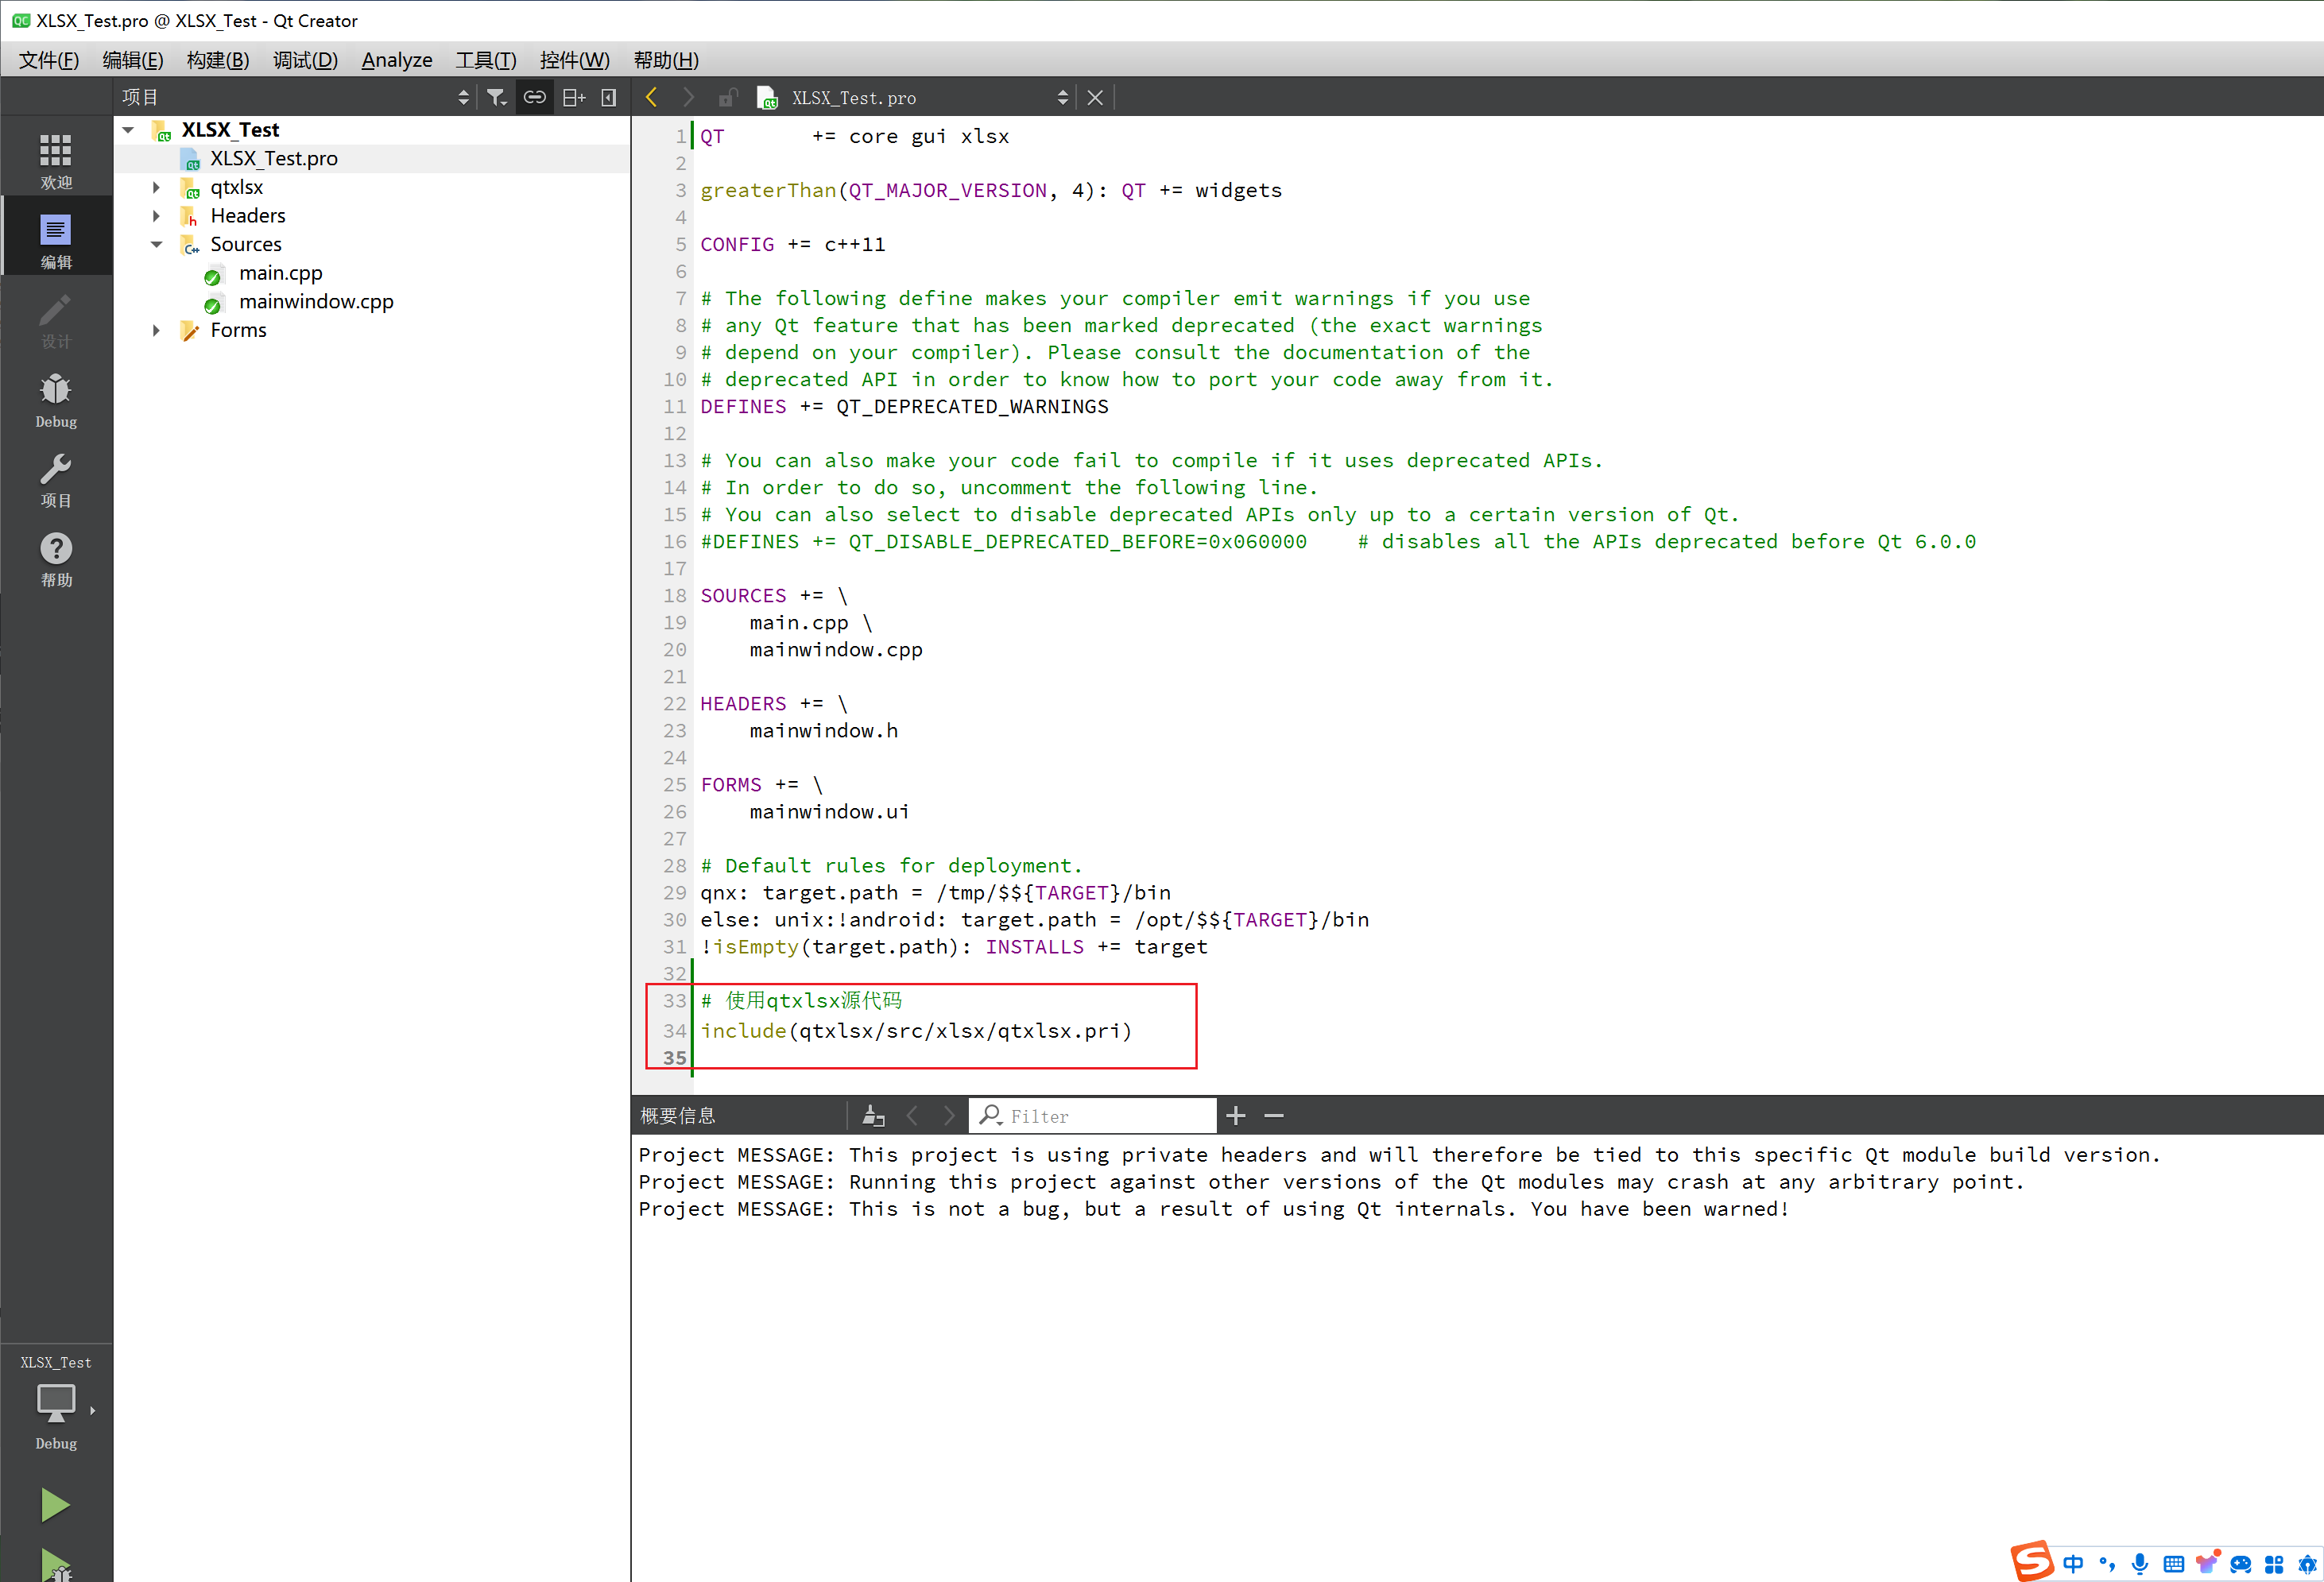The height and width of the screenshot is (1582, 2324).
Task: Toggle Chinese/English input mode (中)
Action: click(x=2073, y=1564)
